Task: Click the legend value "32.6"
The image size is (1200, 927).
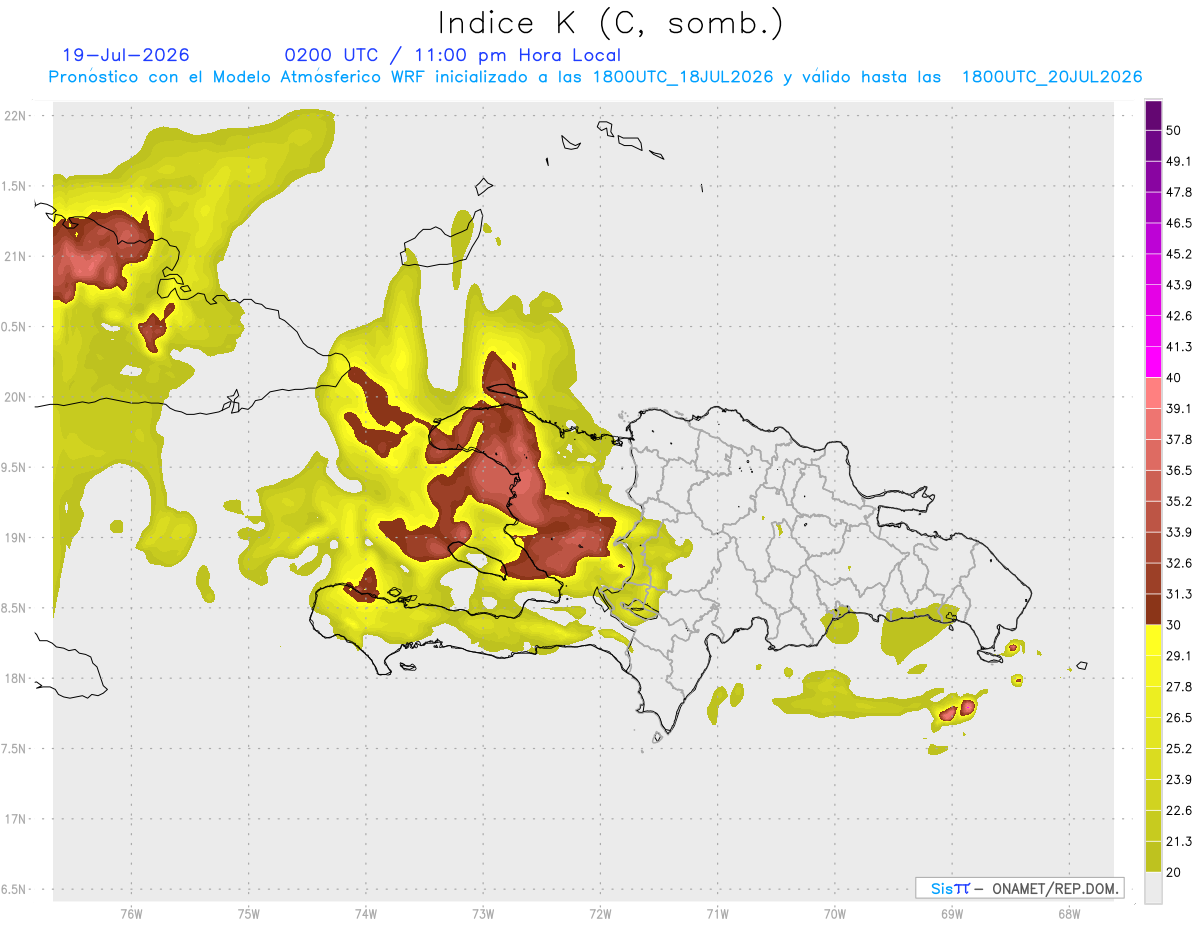Action: (1179, 563)
